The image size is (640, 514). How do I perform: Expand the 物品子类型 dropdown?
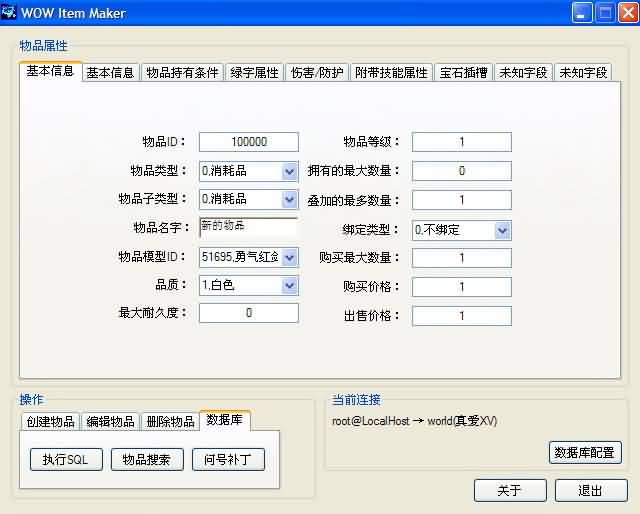pyautogui.click(x=289, y=200)
